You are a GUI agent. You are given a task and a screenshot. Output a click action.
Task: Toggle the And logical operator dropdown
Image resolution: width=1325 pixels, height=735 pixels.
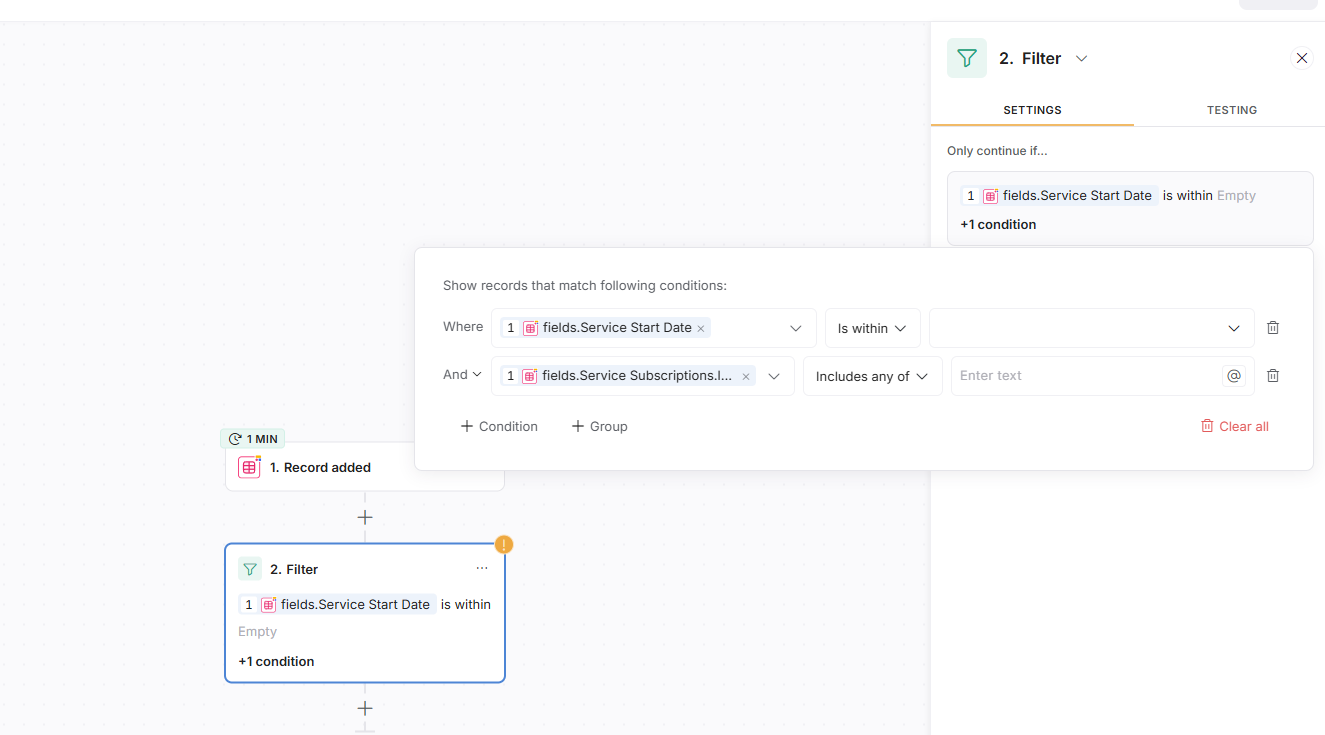click(463, 375)
